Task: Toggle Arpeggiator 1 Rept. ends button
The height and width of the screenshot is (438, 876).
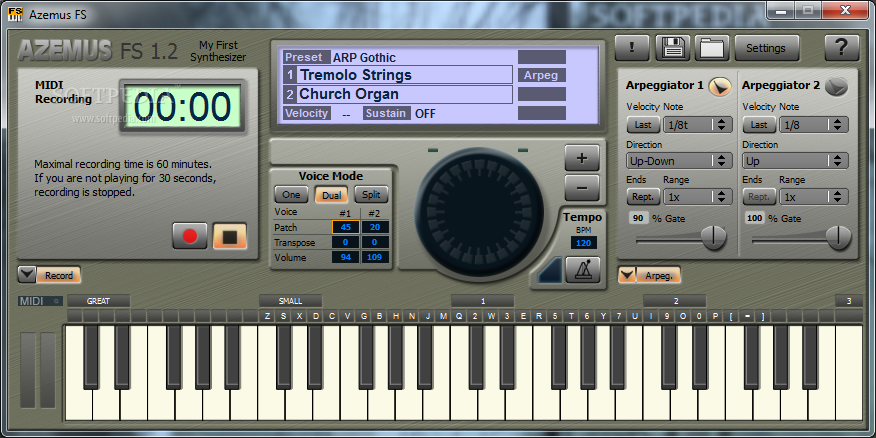Action: click(643, 197)
